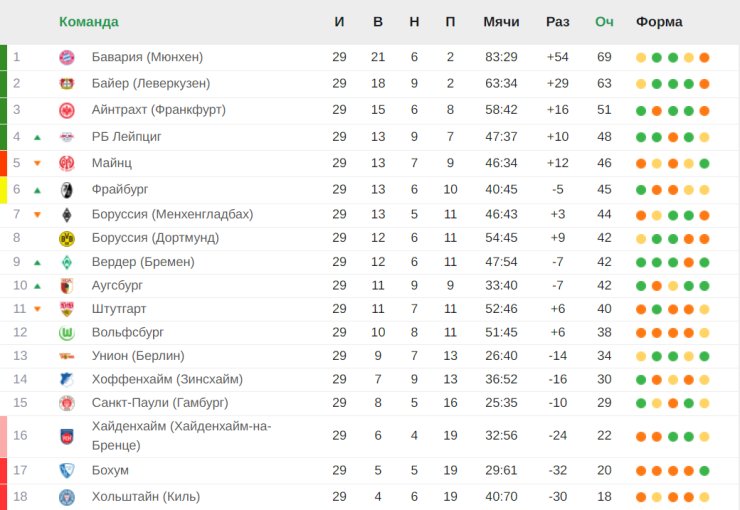Viewport: 740px width, 510px height.
Task: Click the Eintracht Frankfurt club logo
Action: coord(67,110)
